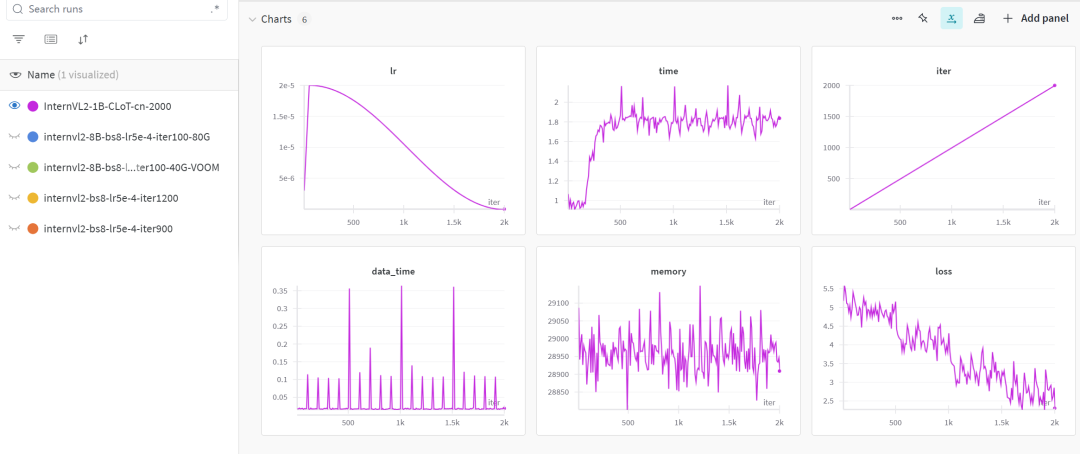Show run internvl2-bs8-lr5e-4-iter1200

click(14, 198)
